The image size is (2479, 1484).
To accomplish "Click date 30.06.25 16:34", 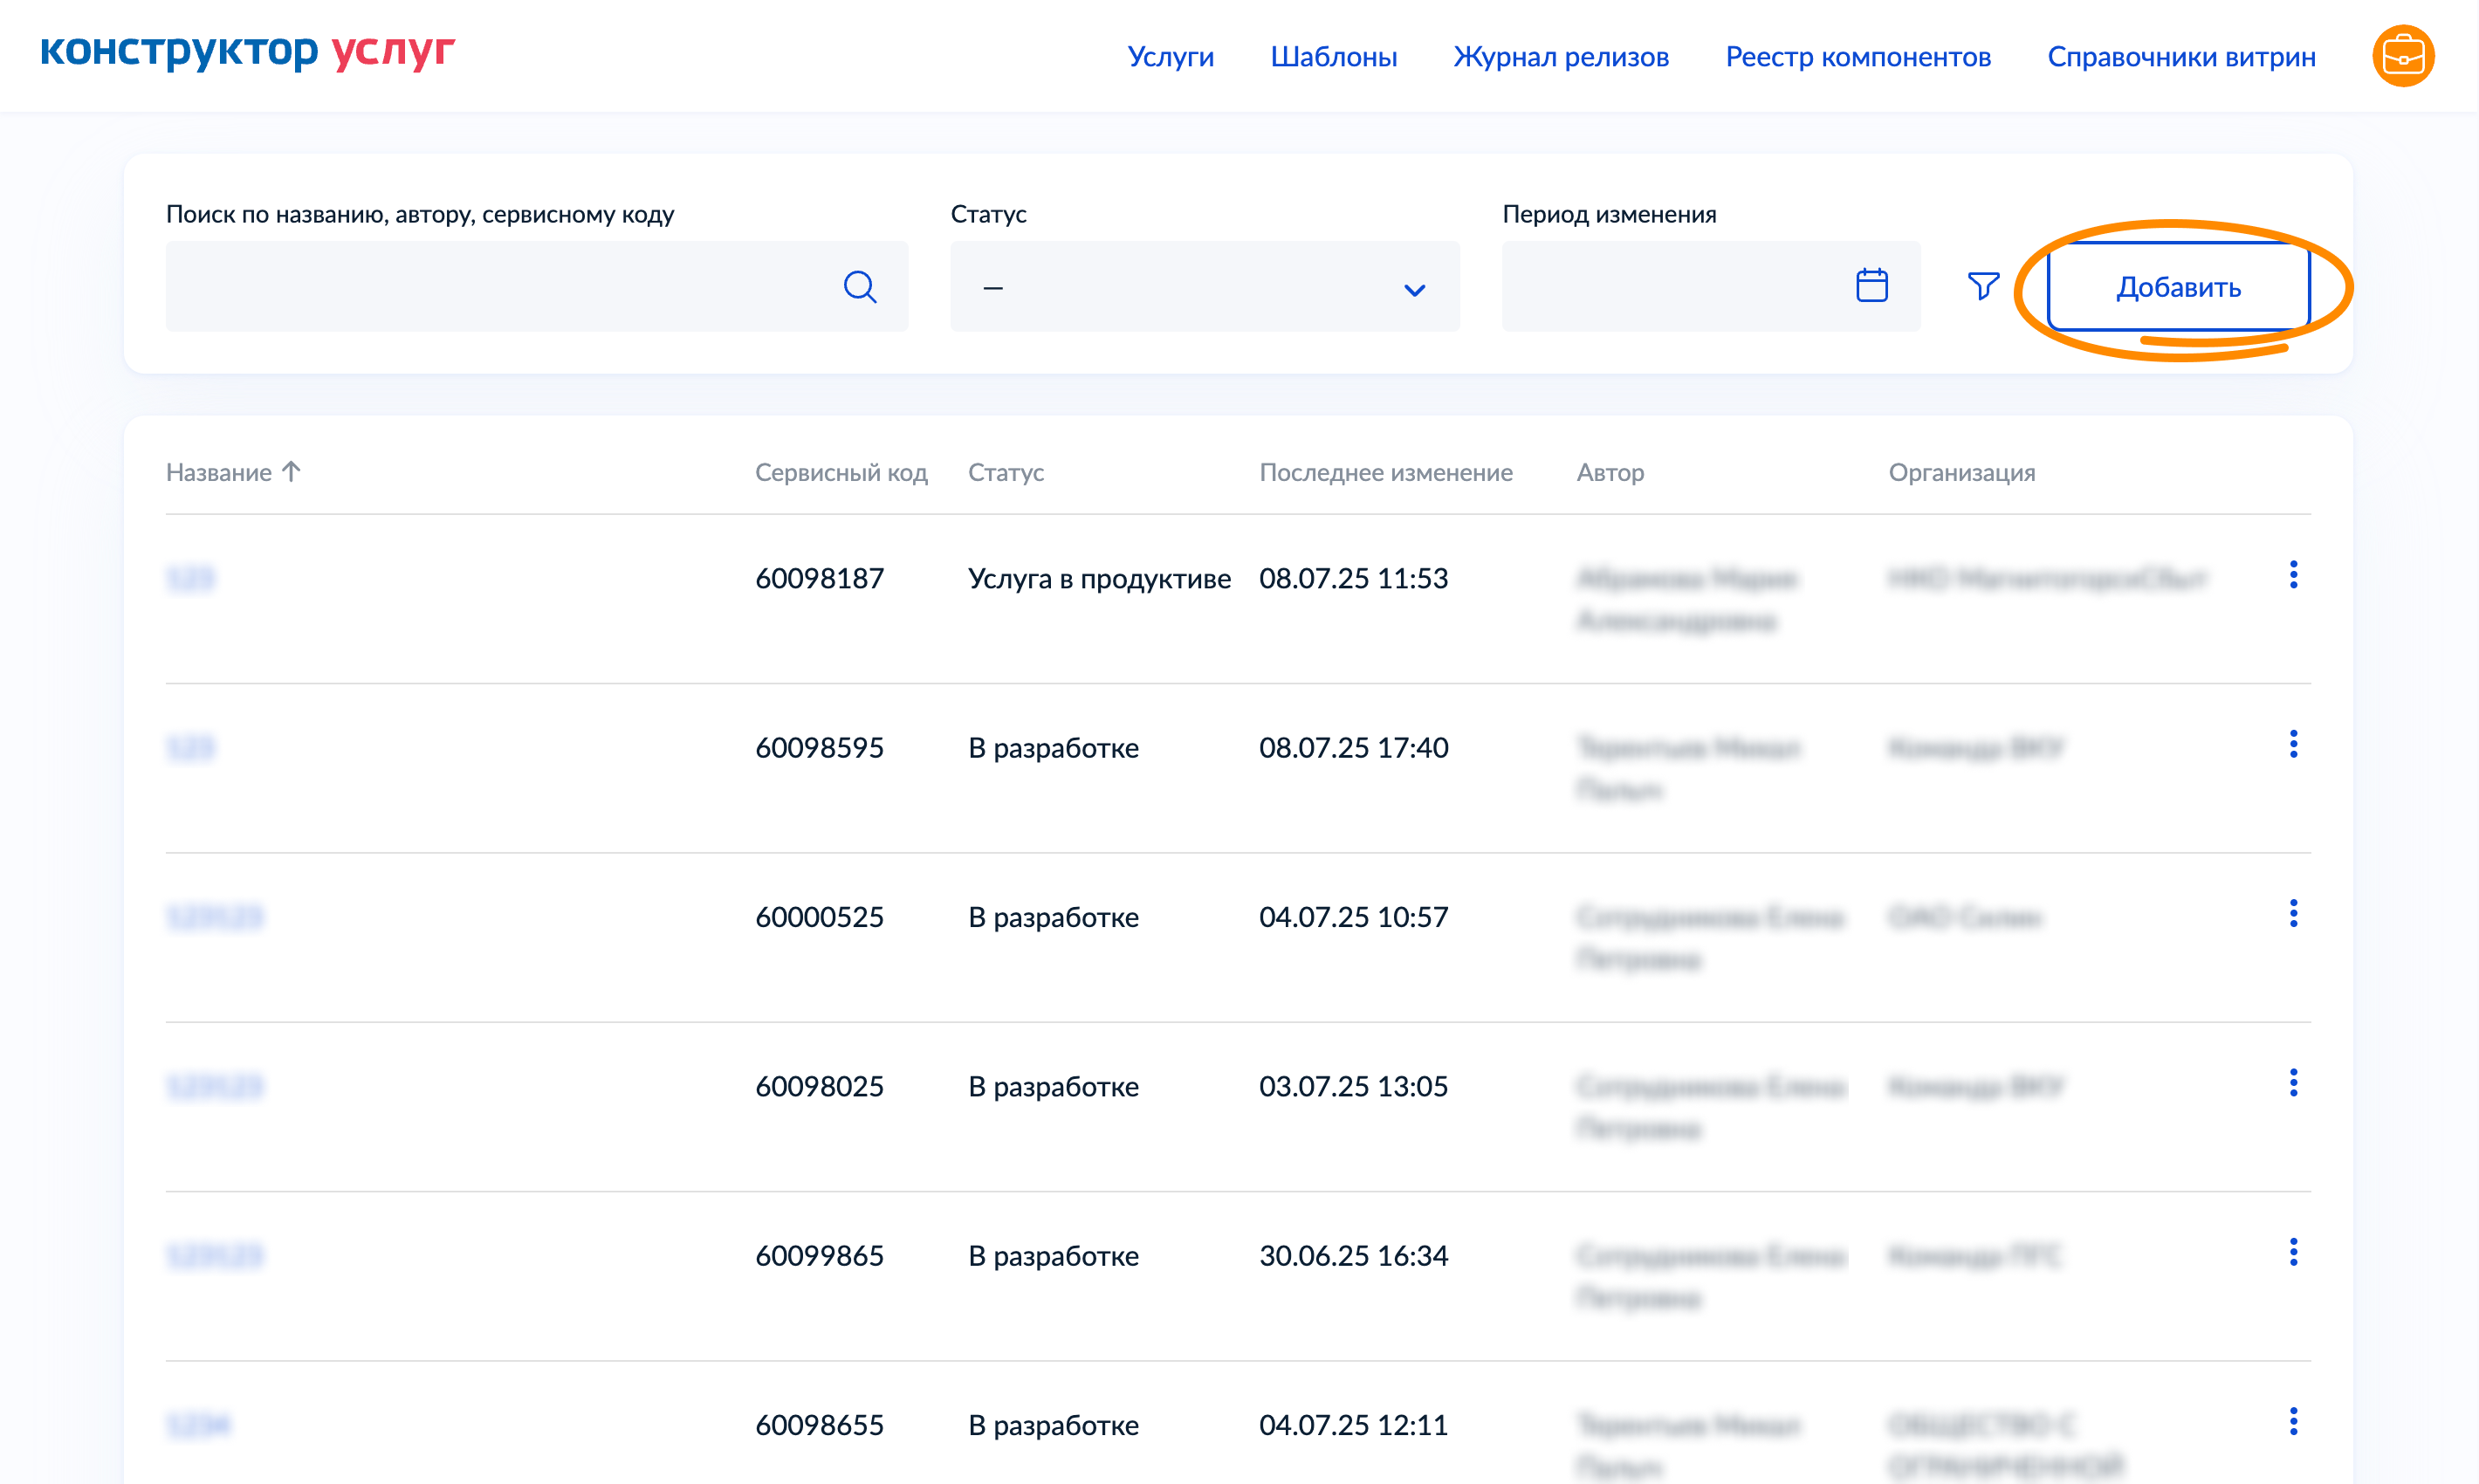I will pos(1353,1255).
